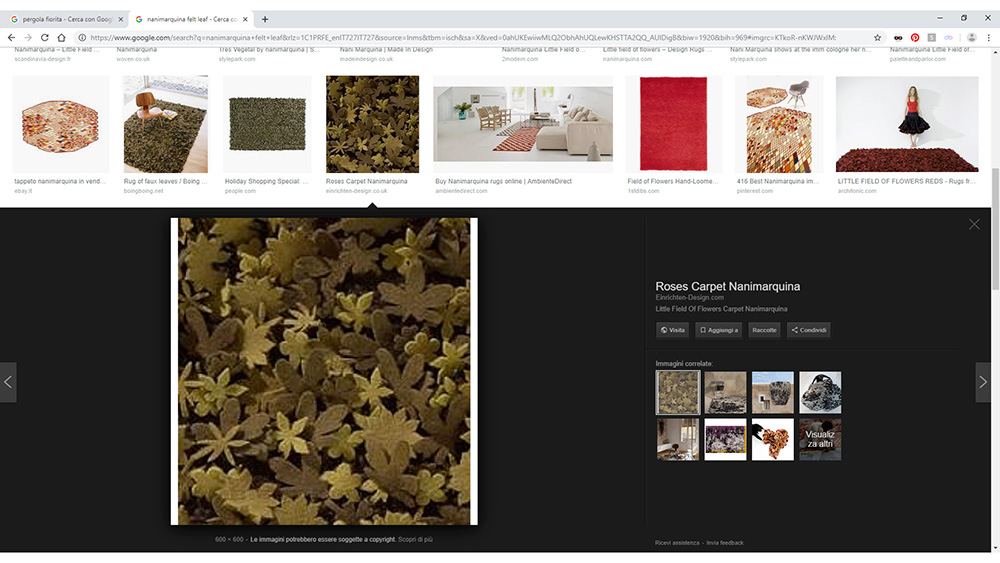1000x563 pixels.
Task: Open the Chrome three-dot menu
Action: pyautogui.click(x=989, y=38)
